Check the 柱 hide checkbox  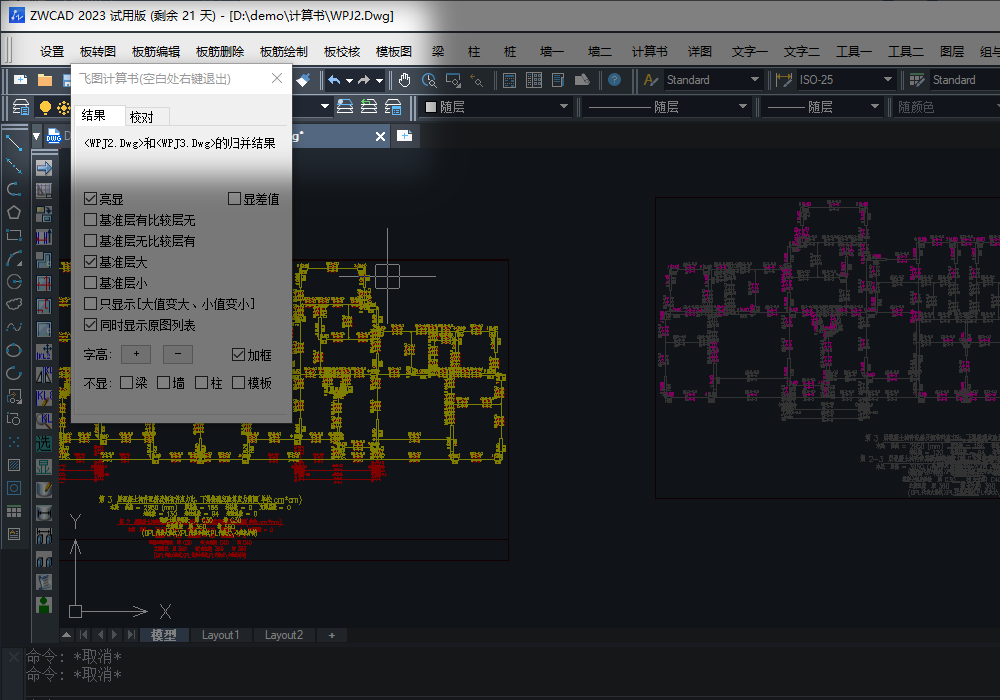[202, 383]
